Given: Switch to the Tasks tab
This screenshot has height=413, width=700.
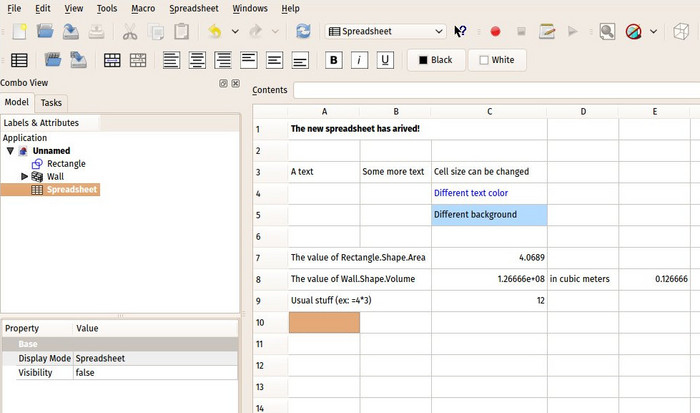Looking at the screenshot, I should [x=51, y=102].
